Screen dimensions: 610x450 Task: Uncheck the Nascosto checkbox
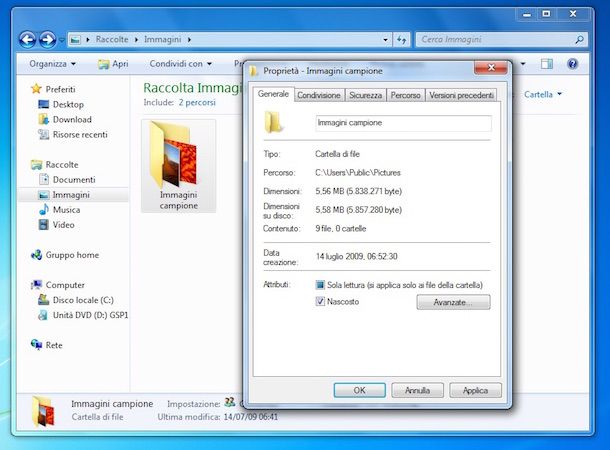pos(320,301)
